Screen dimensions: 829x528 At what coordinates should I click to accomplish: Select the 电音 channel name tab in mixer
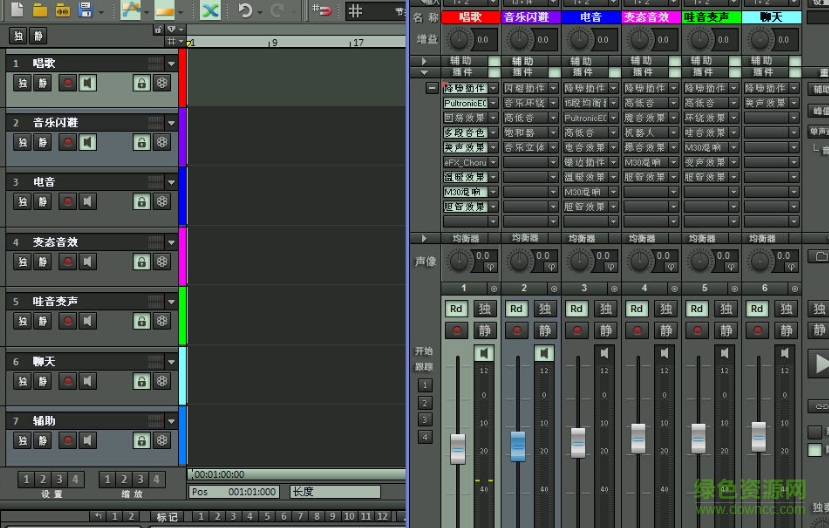coord(591,17)
